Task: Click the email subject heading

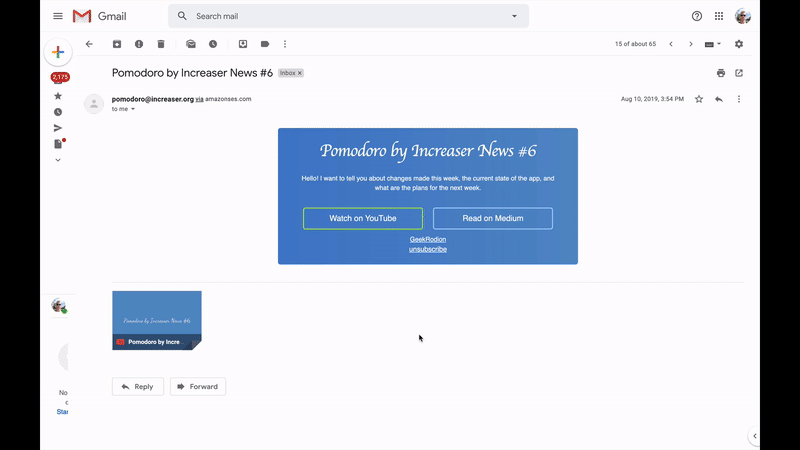Action: (192, 73)
